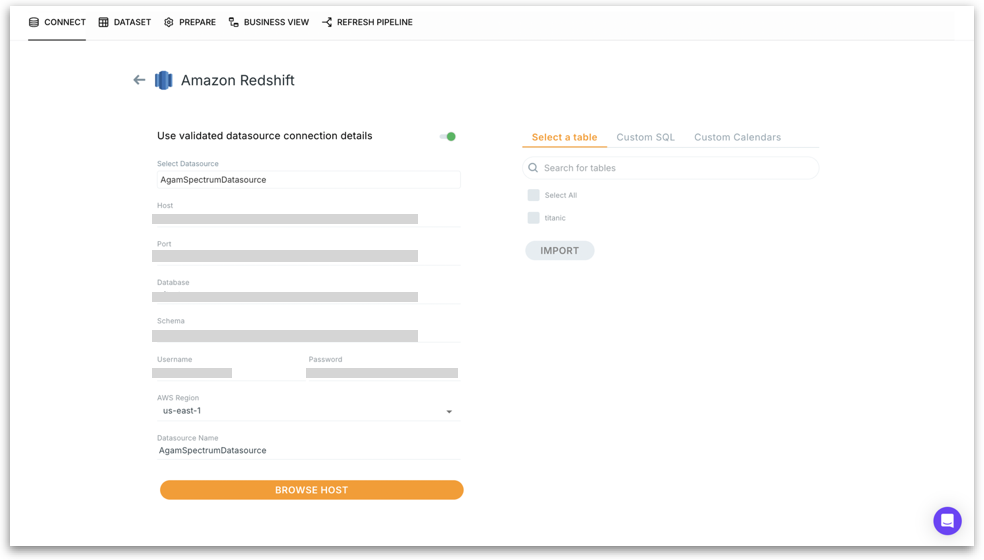Switch to the Custom Calendars tab
The image size is (984, 560).
tap(737, 137)
